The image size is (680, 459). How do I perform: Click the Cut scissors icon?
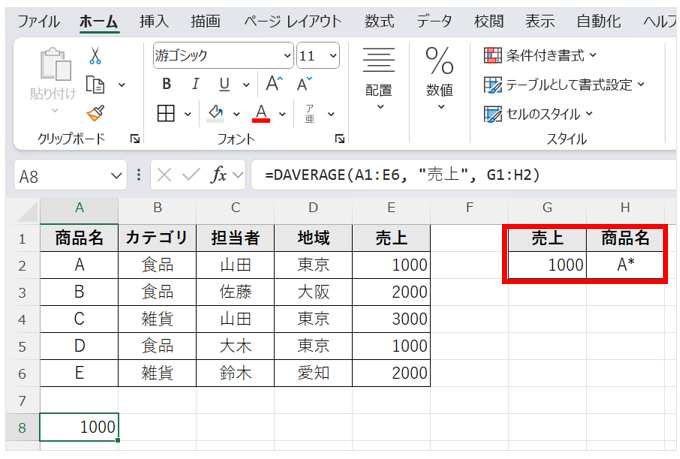point(95,56)
